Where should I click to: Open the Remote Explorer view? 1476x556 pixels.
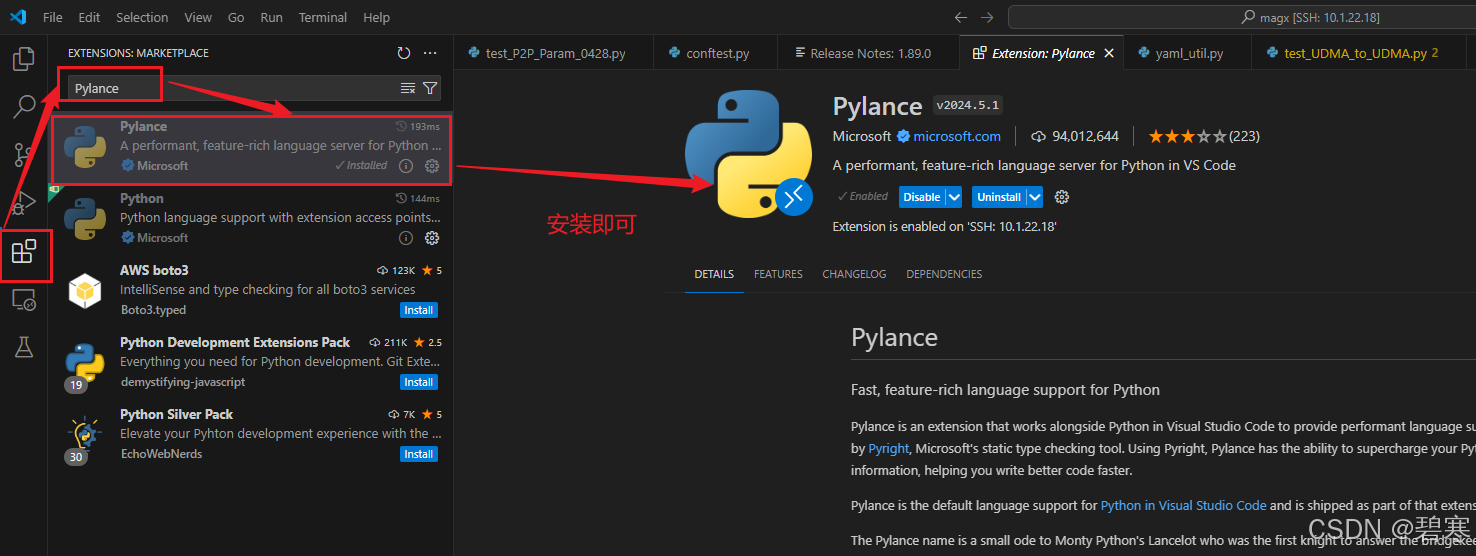(x=23, y=299)
